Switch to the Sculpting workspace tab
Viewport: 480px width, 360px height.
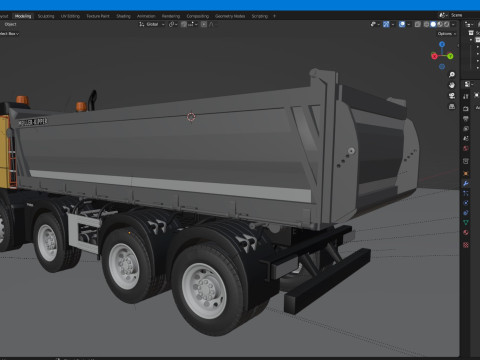click(x=46, y=16)
